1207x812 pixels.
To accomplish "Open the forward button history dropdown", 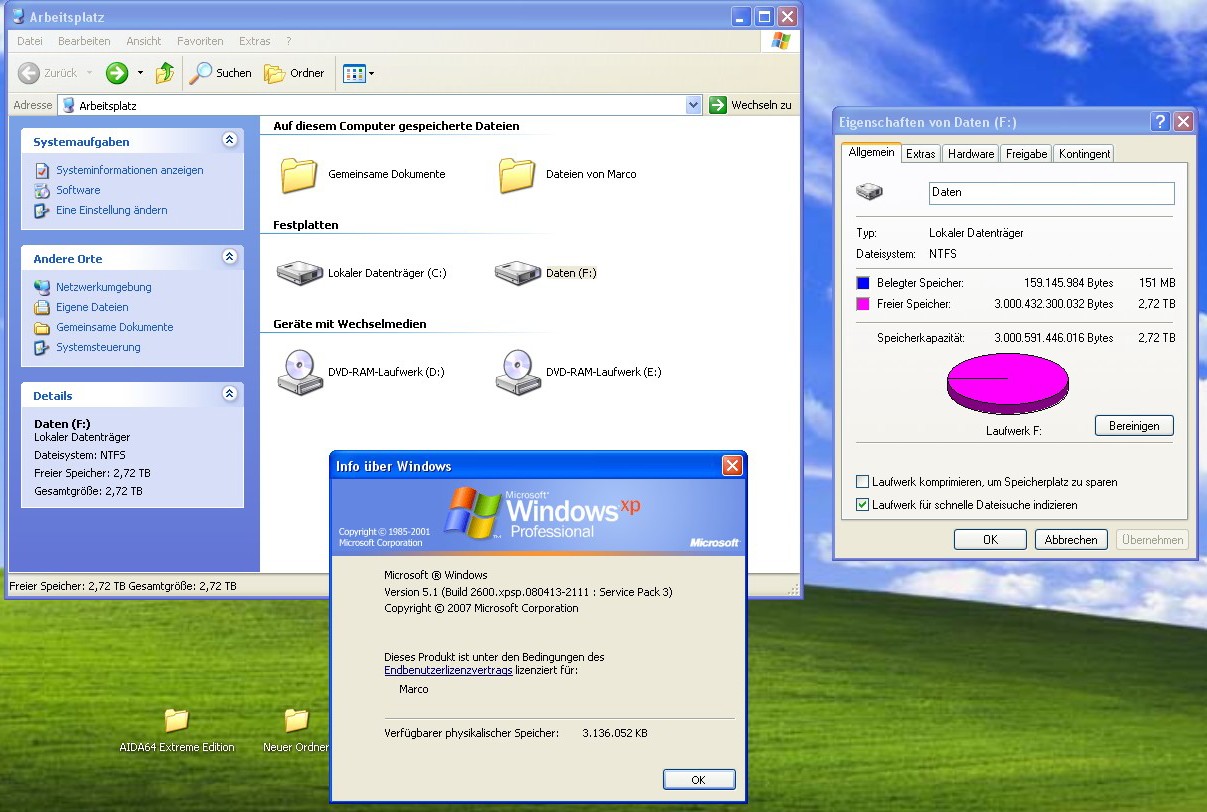I will click(140, 73).
